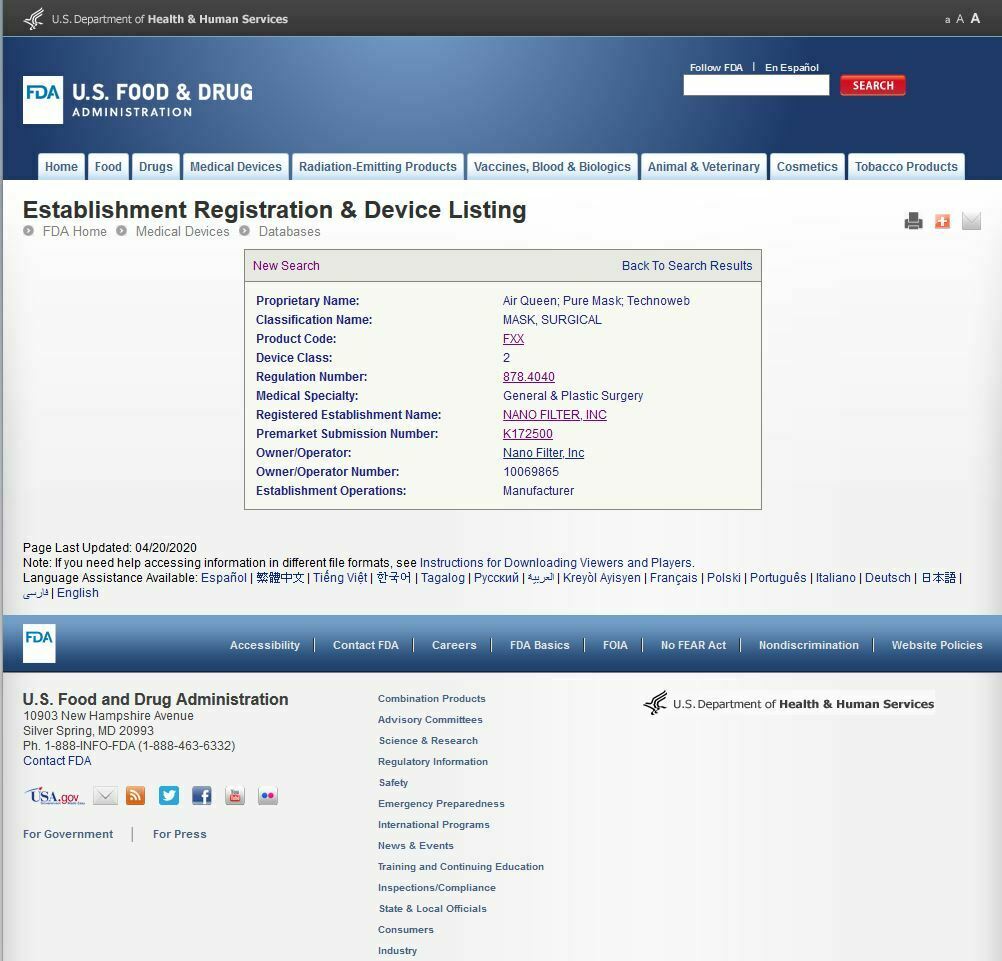The height and width of the screenshot is (961, 1002).
Task: Open FDA's Facebook icon in footer
Action: tap(202, 796)
